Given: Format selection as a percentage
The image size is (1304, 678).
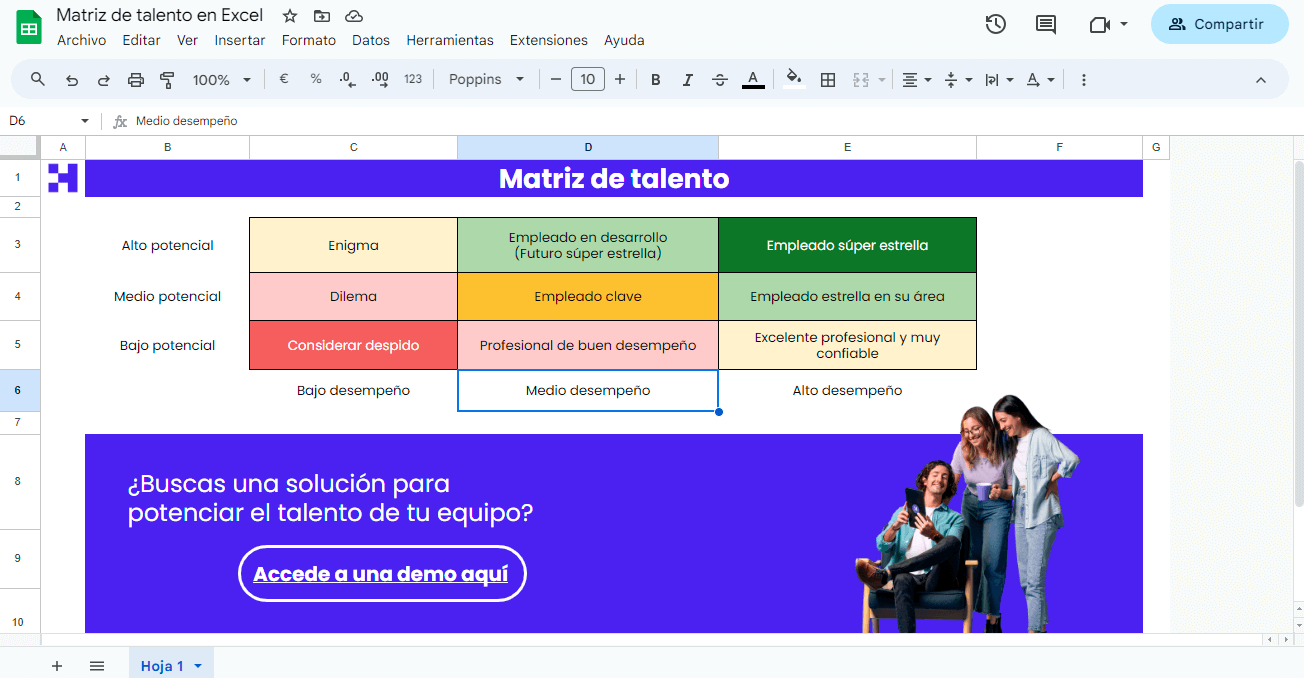Looking at the screenshot, I should pos(315,79).
